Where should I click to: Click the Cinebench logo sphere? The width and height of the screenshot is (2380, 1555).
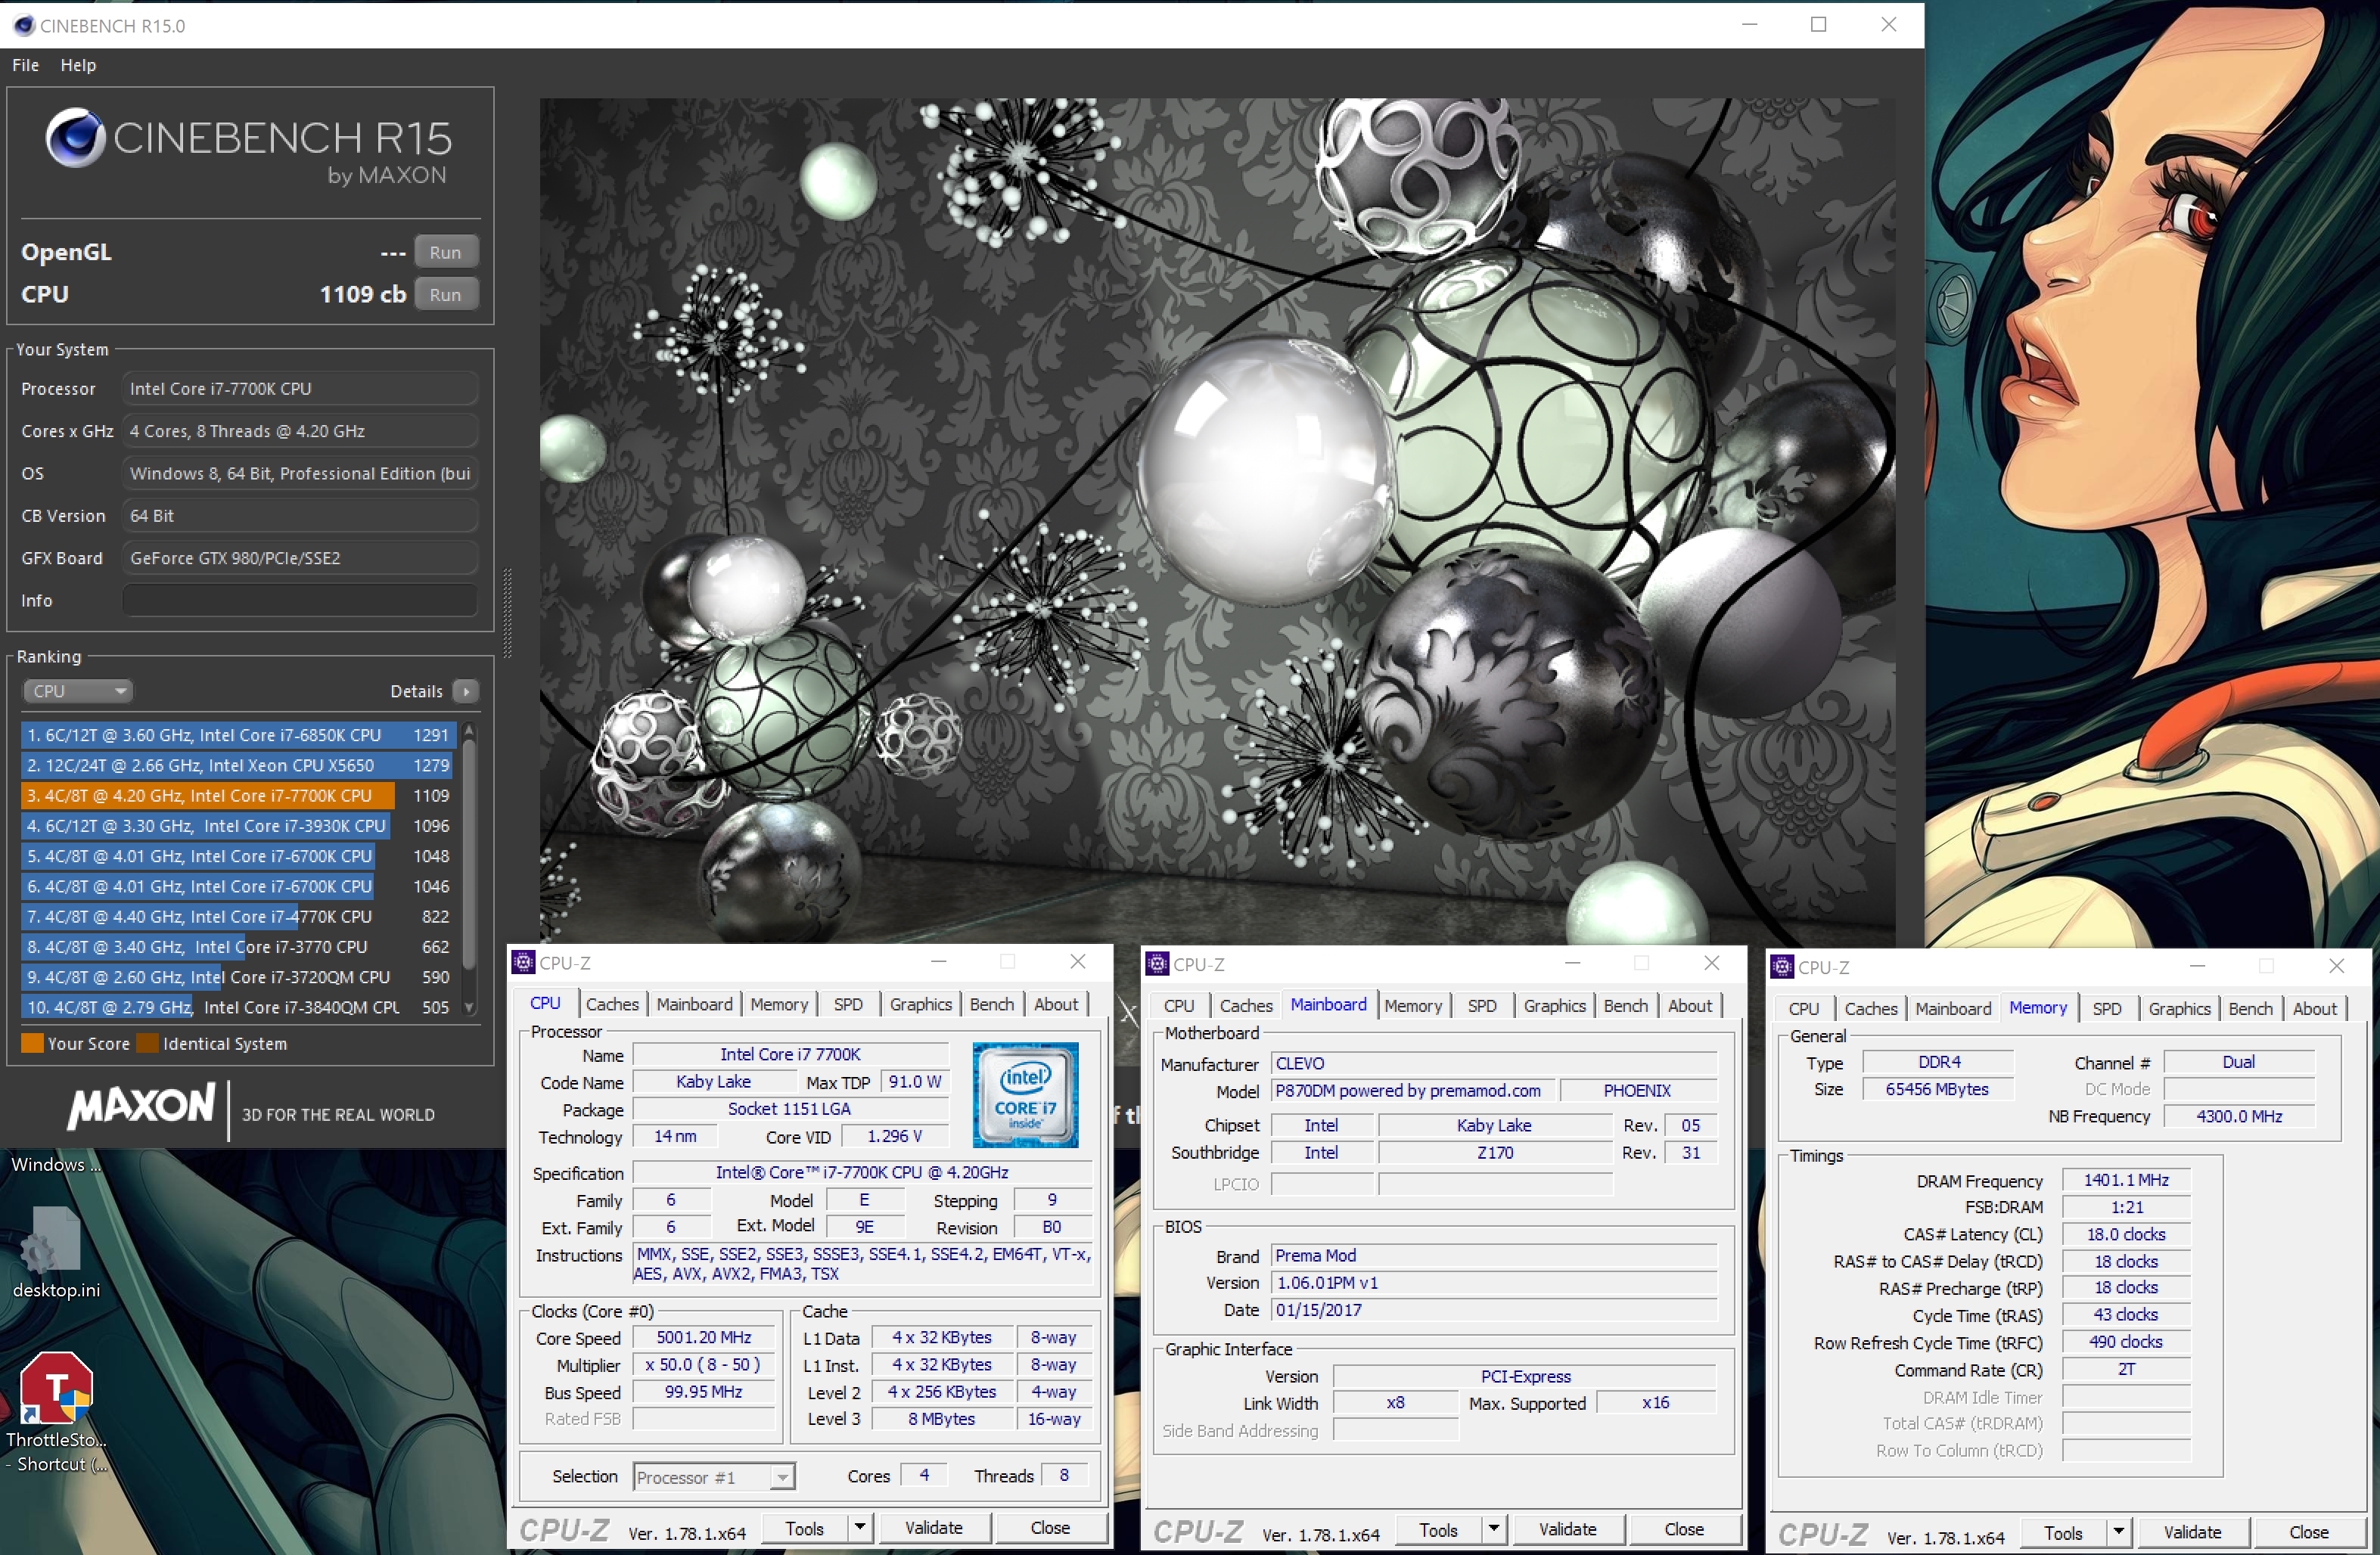[x=75, y=138]
